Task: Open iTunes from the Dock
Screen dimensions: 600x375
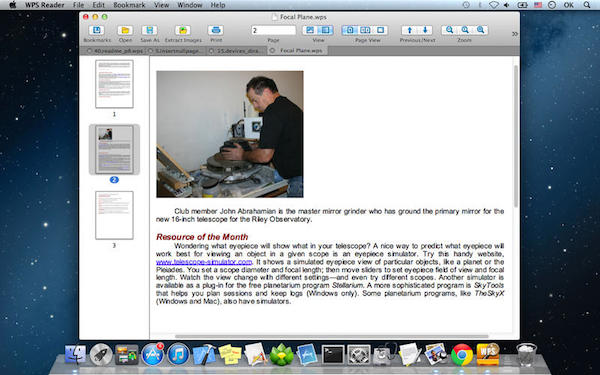Action: pos(178,354)
